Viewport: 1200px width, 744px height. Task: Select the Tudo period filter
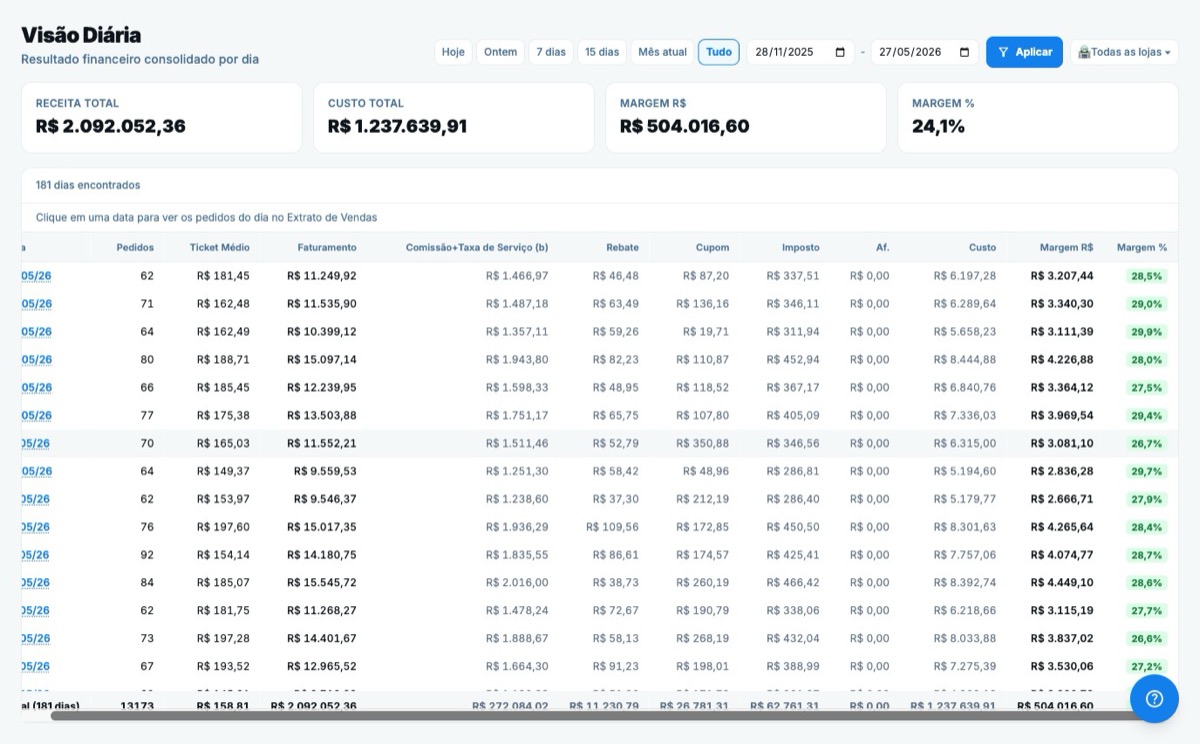(719, 52)
